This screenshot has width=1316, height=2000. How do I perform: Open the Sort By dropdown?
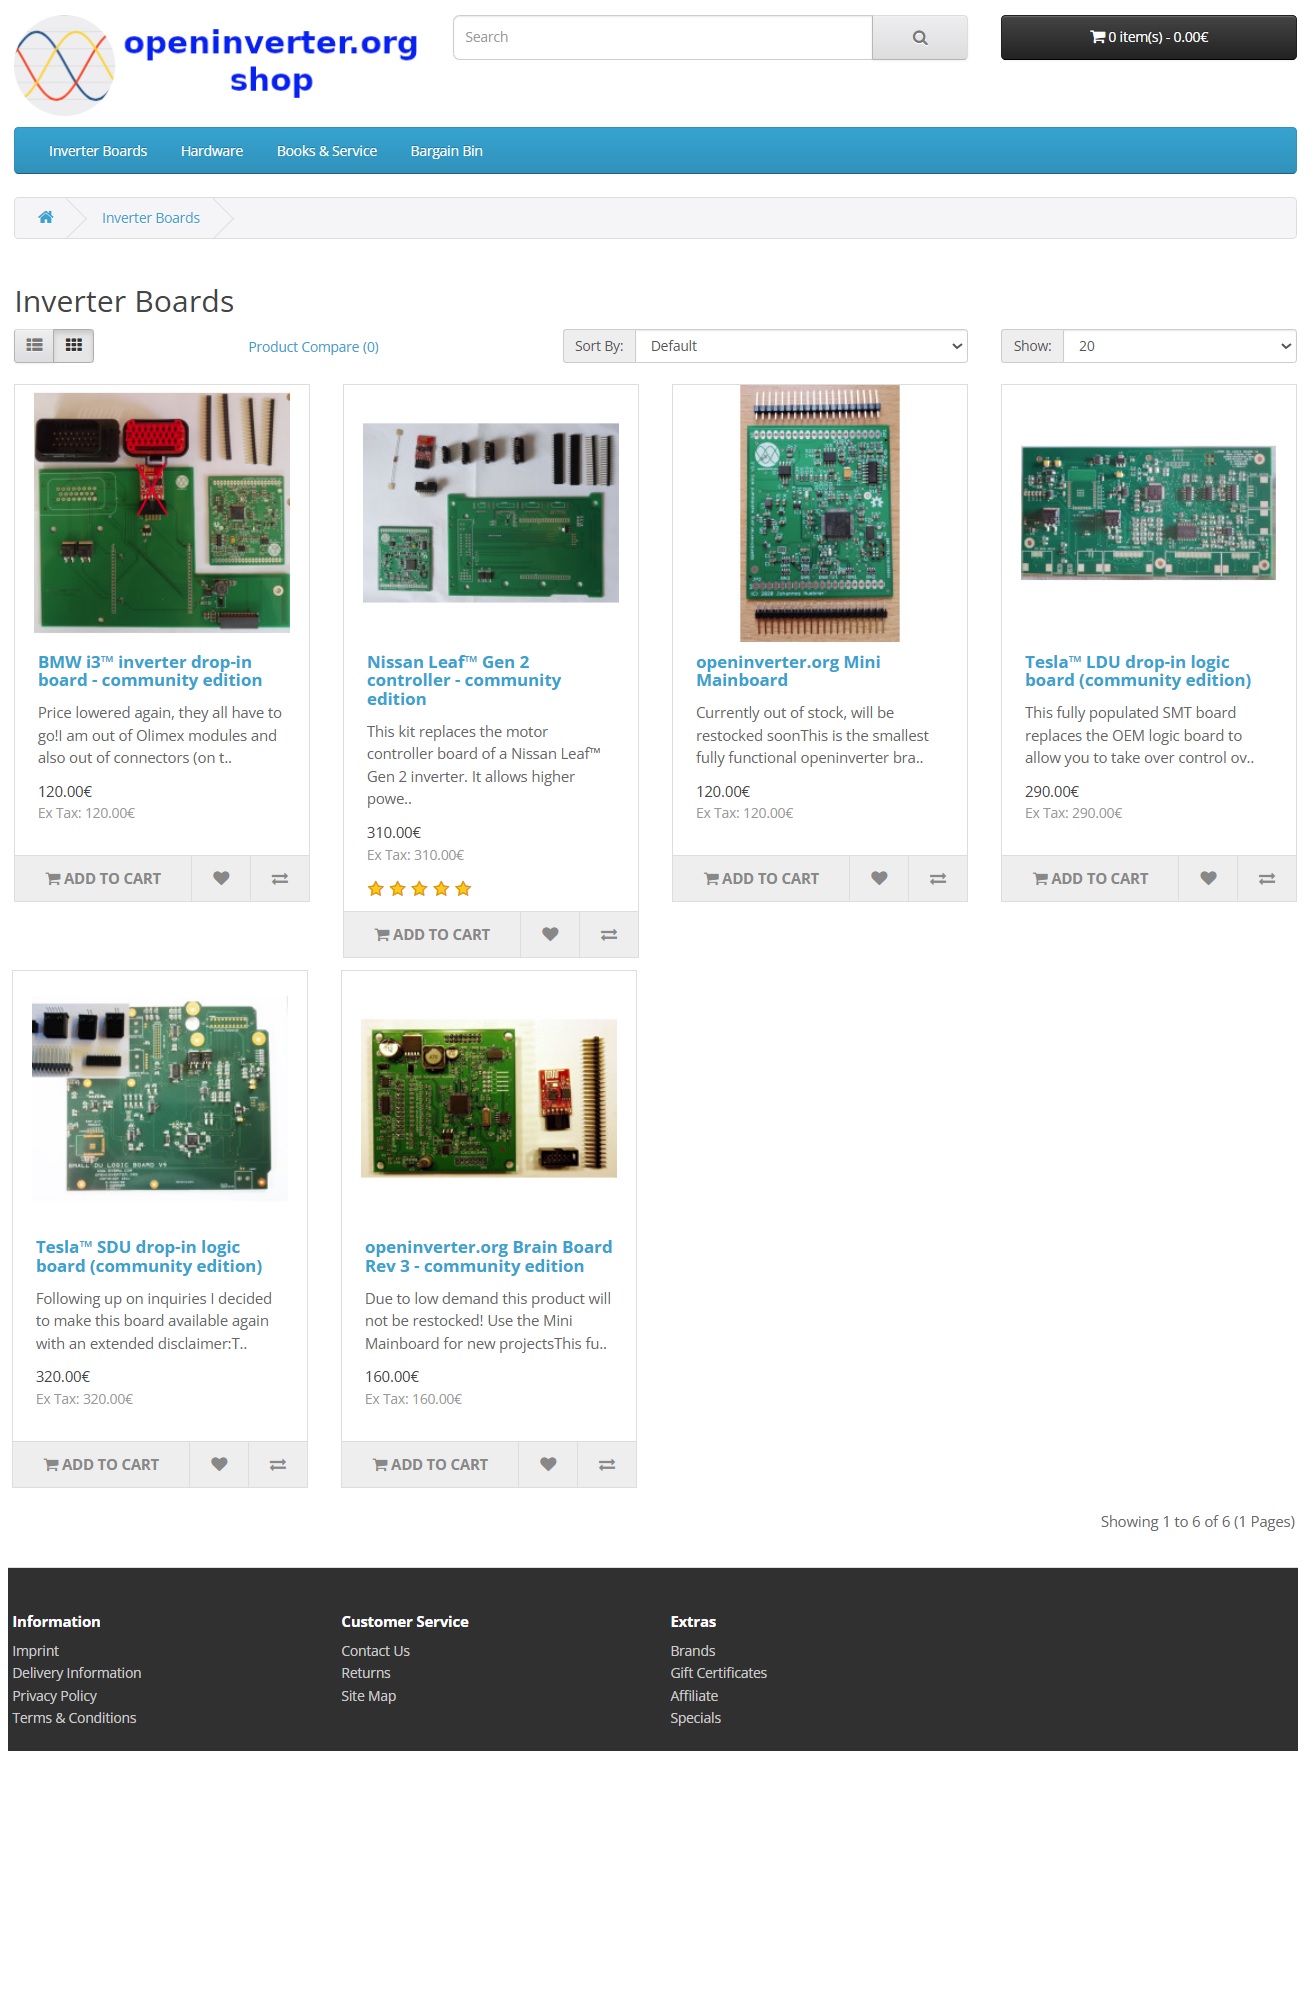801,346
